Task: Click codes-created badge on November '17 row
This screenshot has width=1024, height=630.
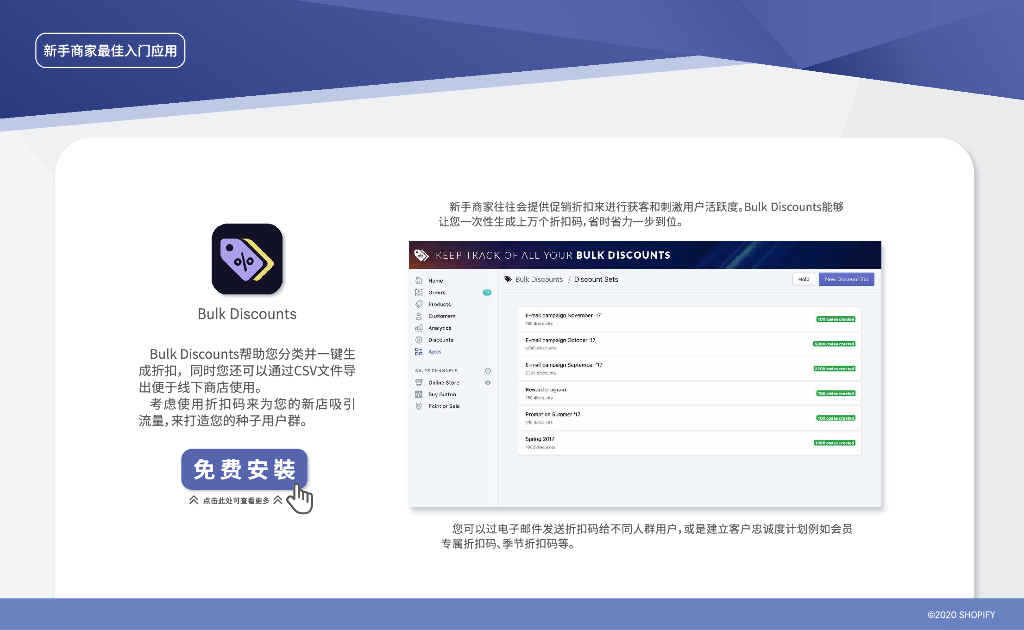Action: [835, 319]
